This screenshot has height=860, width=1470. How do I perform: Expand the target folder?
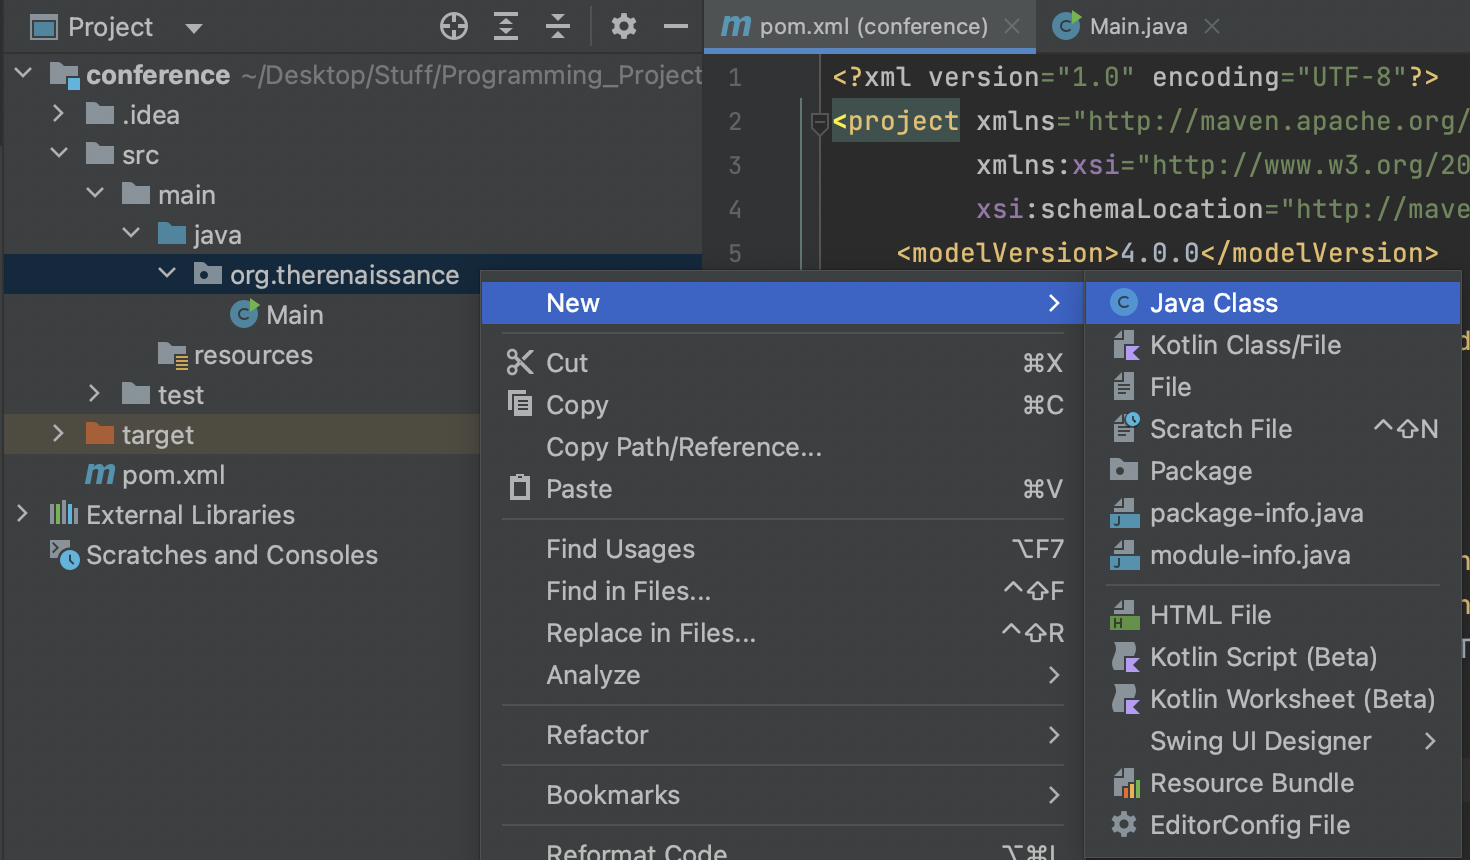[x=58, y=434]
